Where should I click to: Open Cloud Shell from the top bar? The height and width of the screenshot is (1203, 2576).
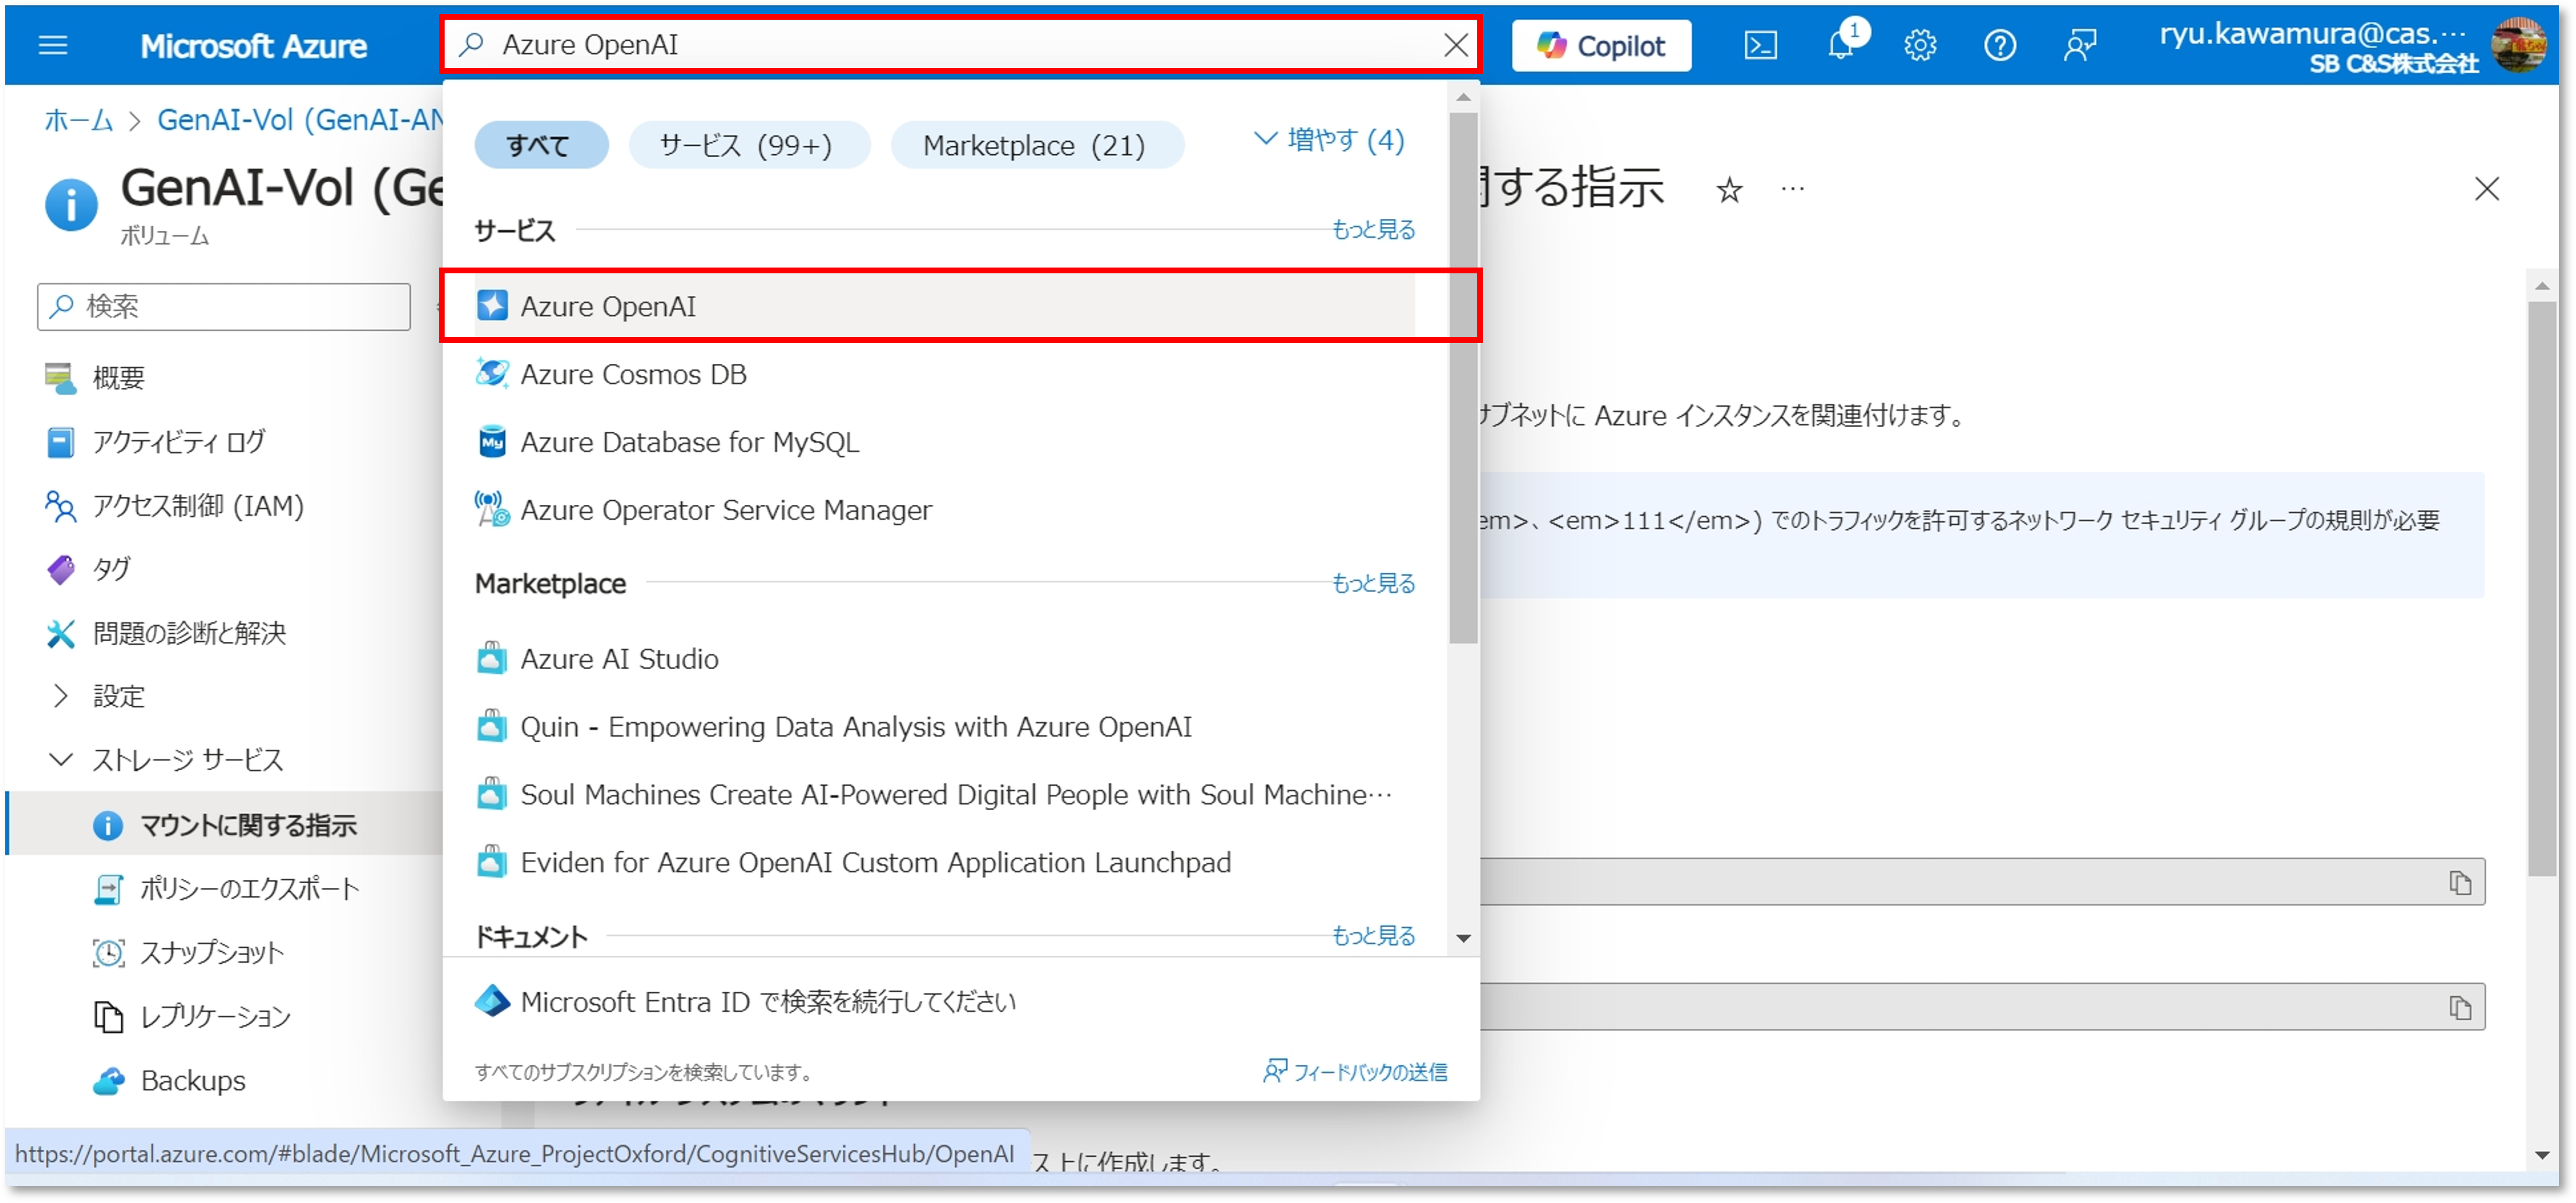pyautogui.click(x=1761, y=45)
